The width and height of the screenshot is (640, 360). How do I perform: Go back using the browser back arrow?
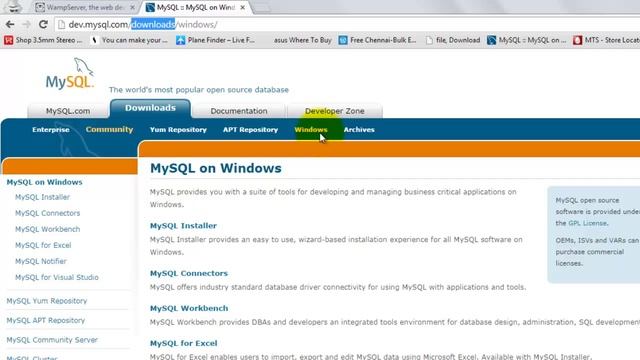[10, 24]
